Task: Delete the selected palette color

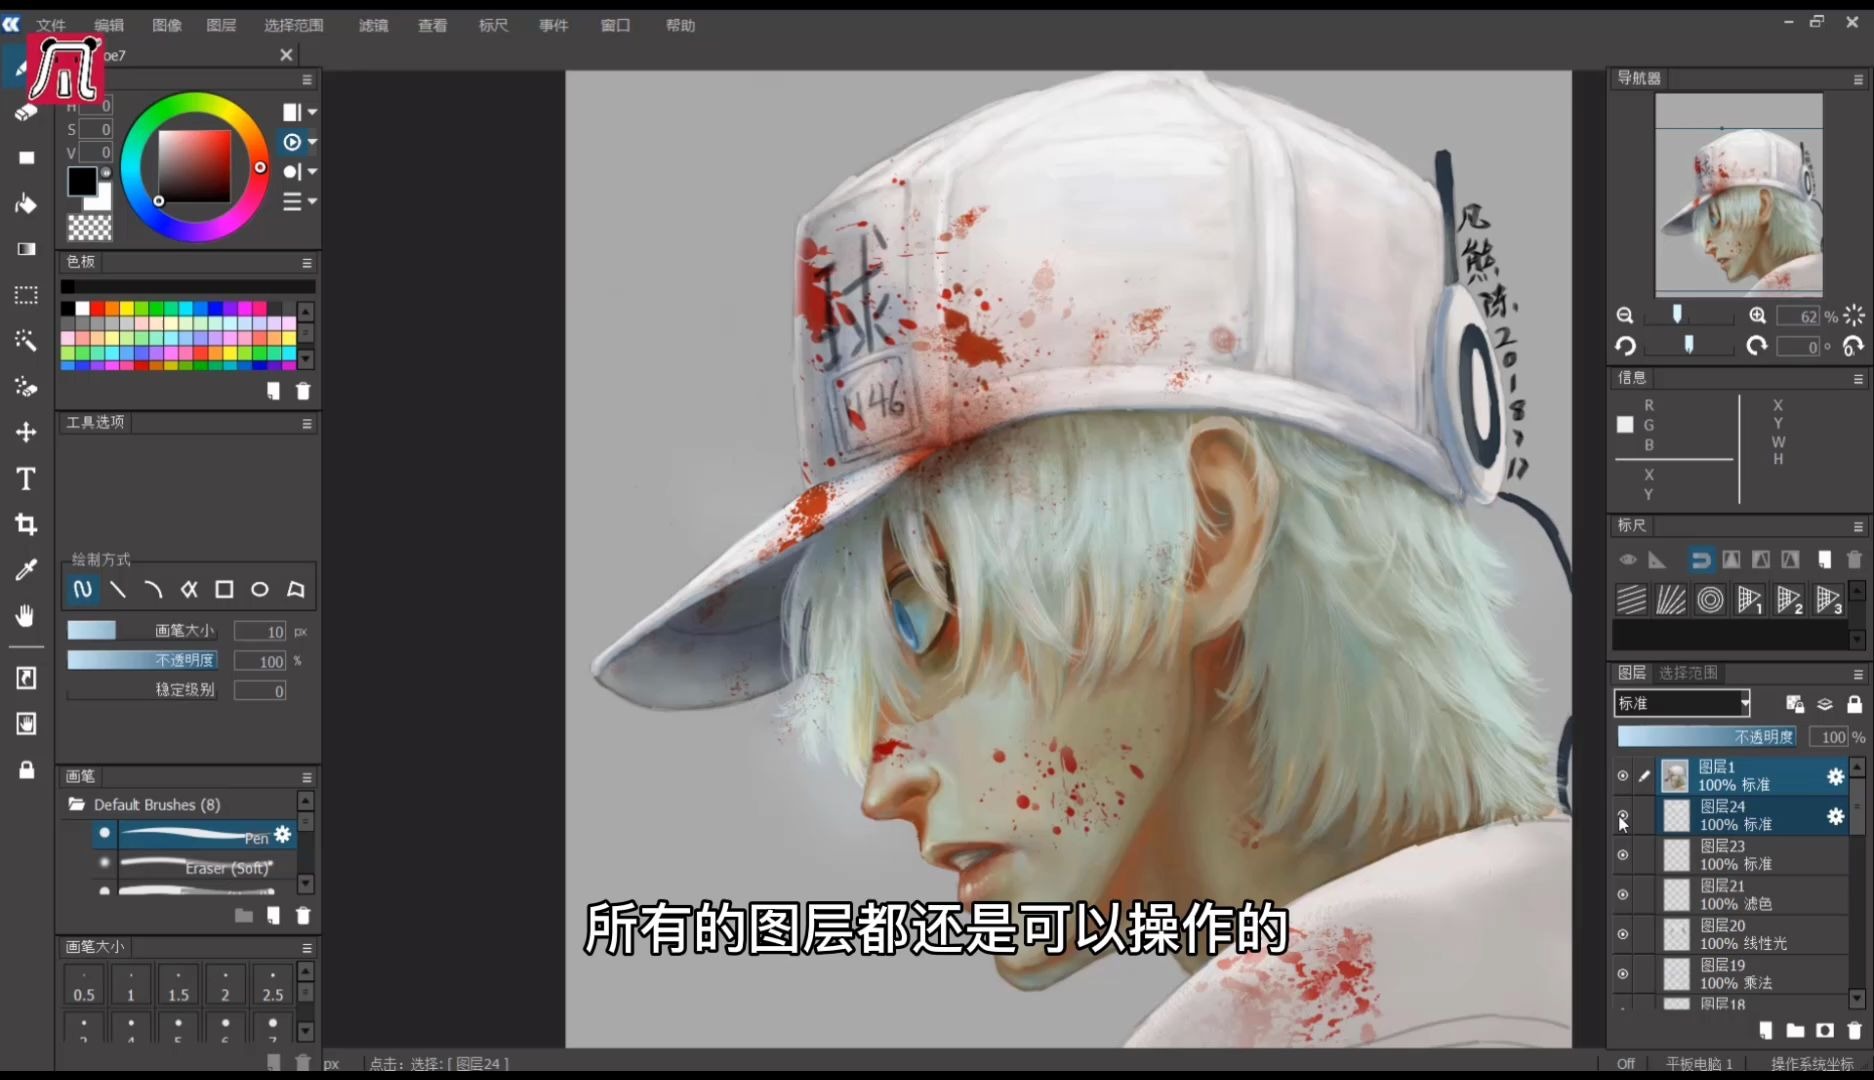Action: point(303,391)
